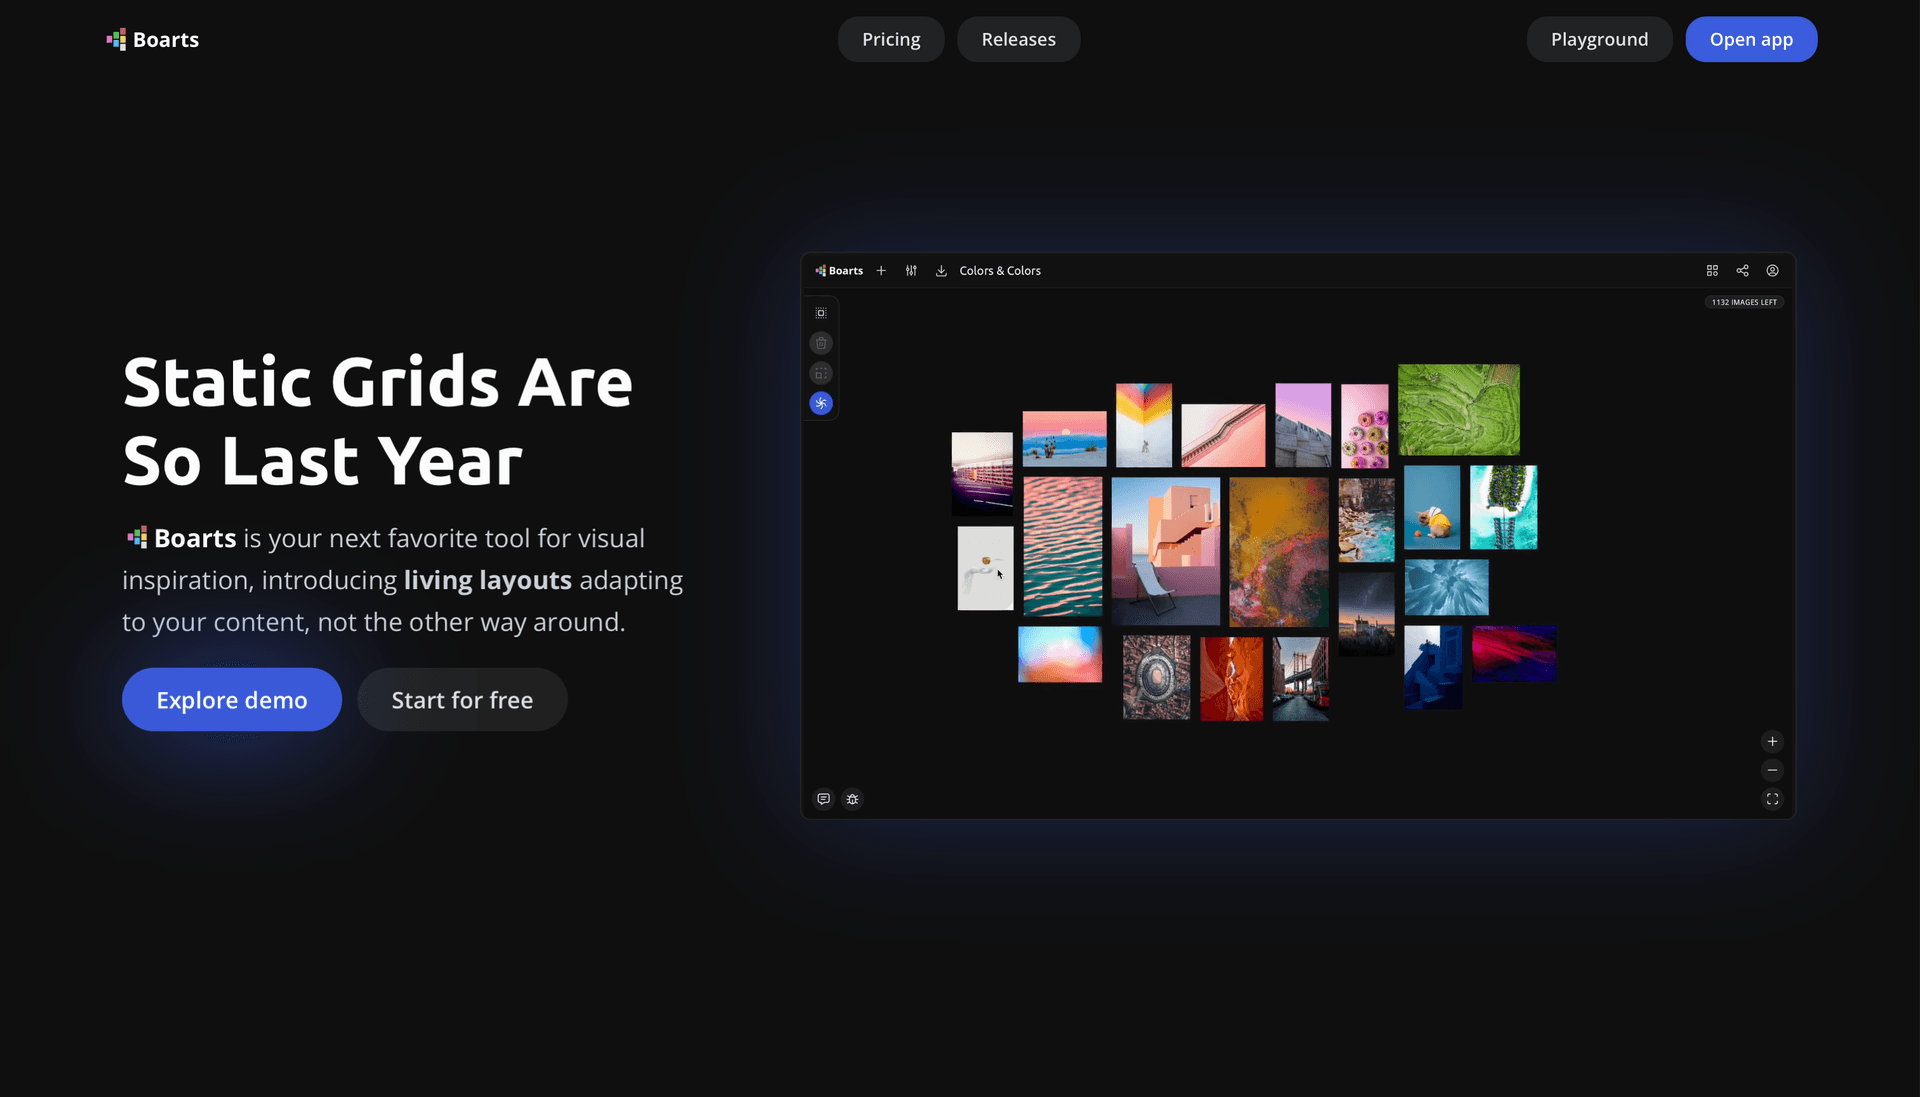This screenshot has height=1097, width=1920.
Task: Open the feedback chat icon at bottom left
Action: coord(823,799)
